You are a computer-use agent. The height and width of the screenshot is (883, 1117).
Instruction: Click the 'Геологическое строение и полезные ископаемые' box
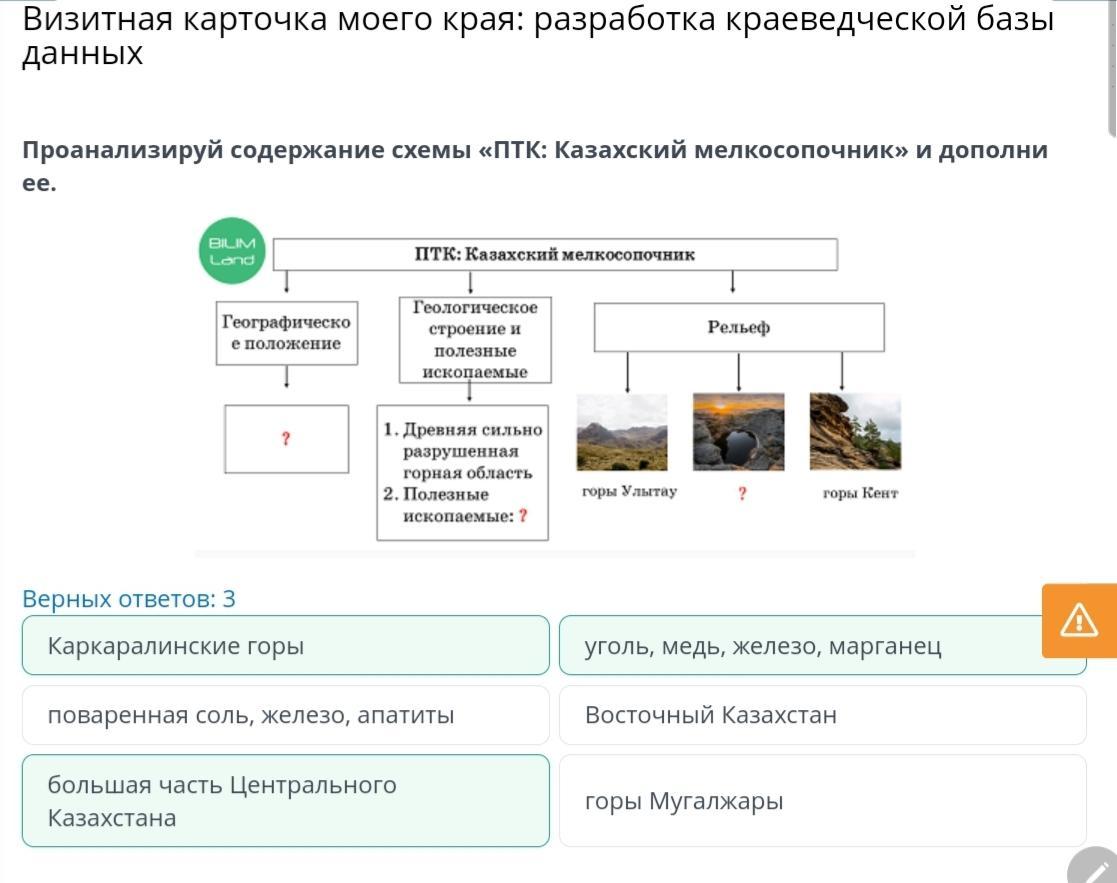(474, 340)
